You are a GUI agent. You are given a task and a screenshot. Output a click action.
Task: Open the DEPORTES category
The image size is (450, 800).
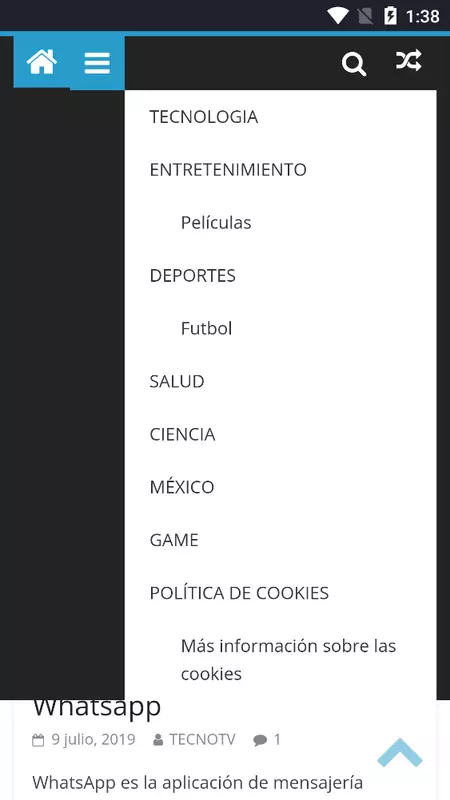tap(192, 276)
